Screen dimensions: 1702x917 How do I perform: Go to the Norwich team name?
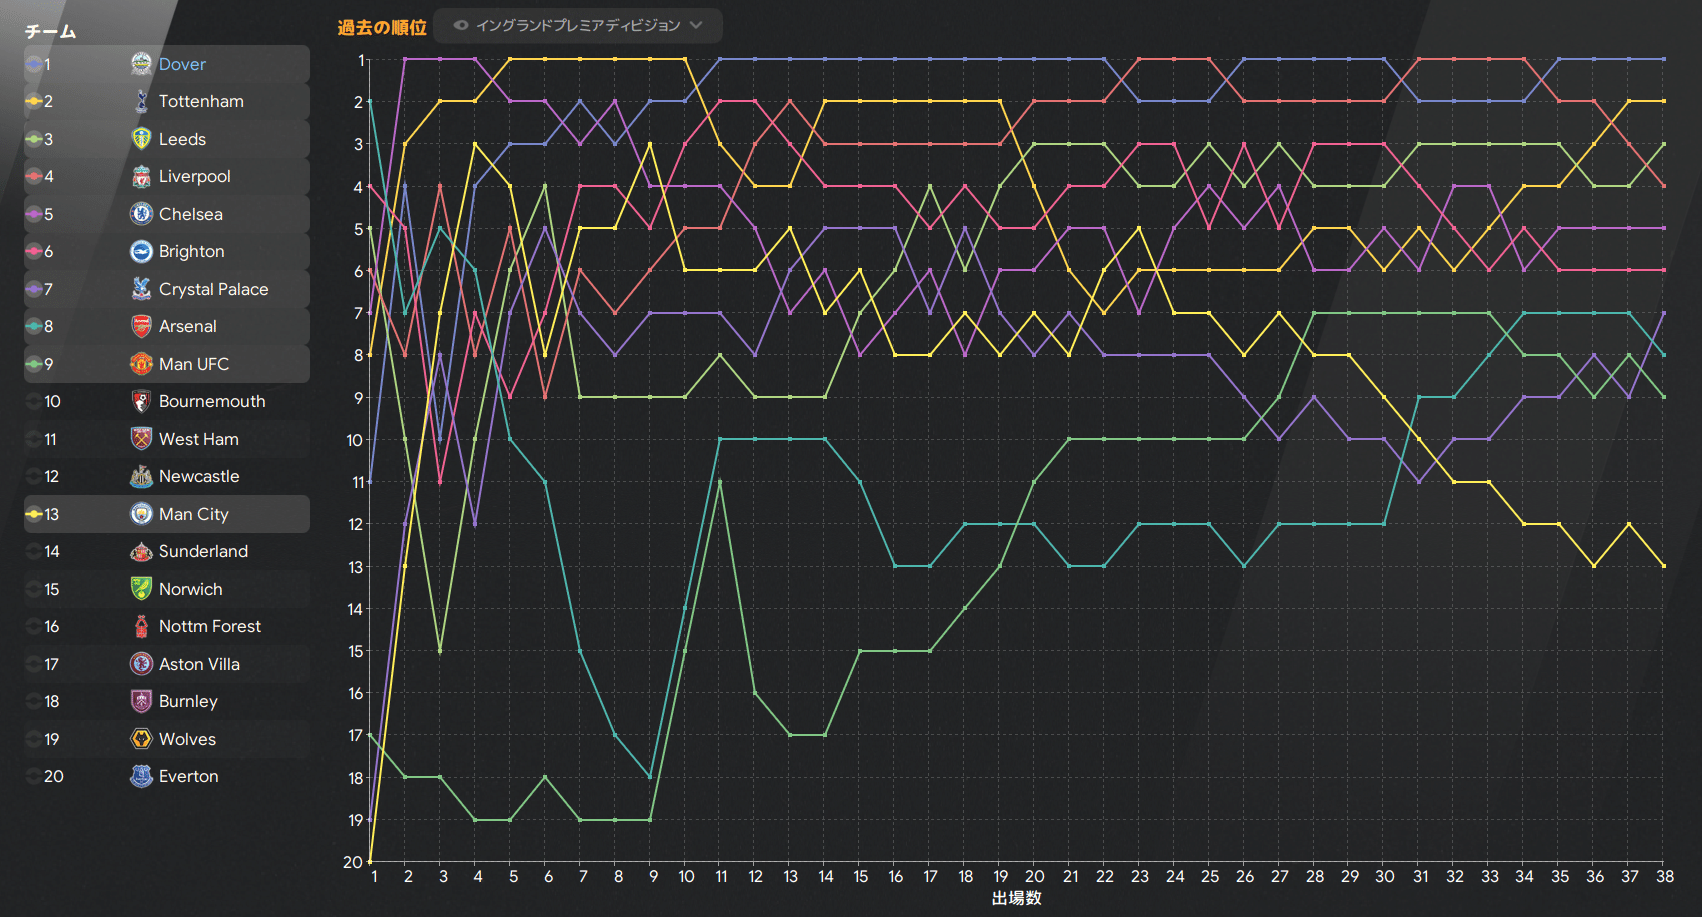click(x=191, y=589)
